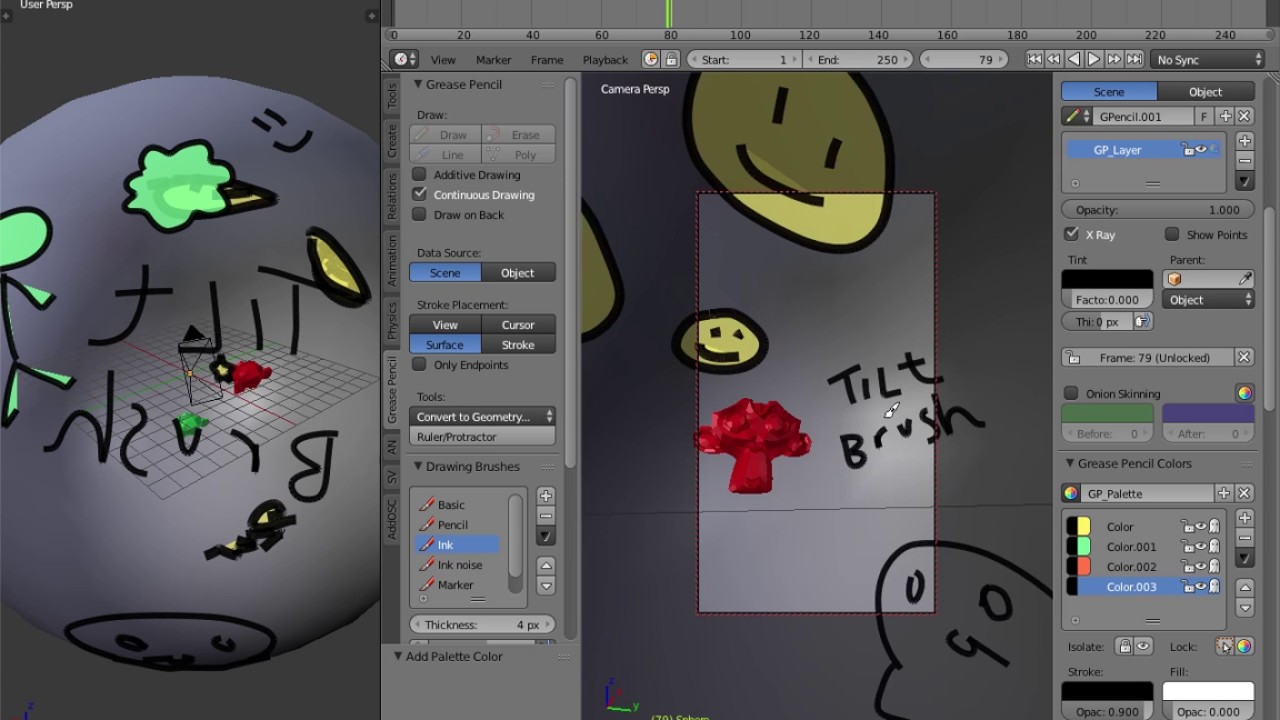
Task: Toggle the fake user F button for GPencil.001
Action: pos(1204,116)
